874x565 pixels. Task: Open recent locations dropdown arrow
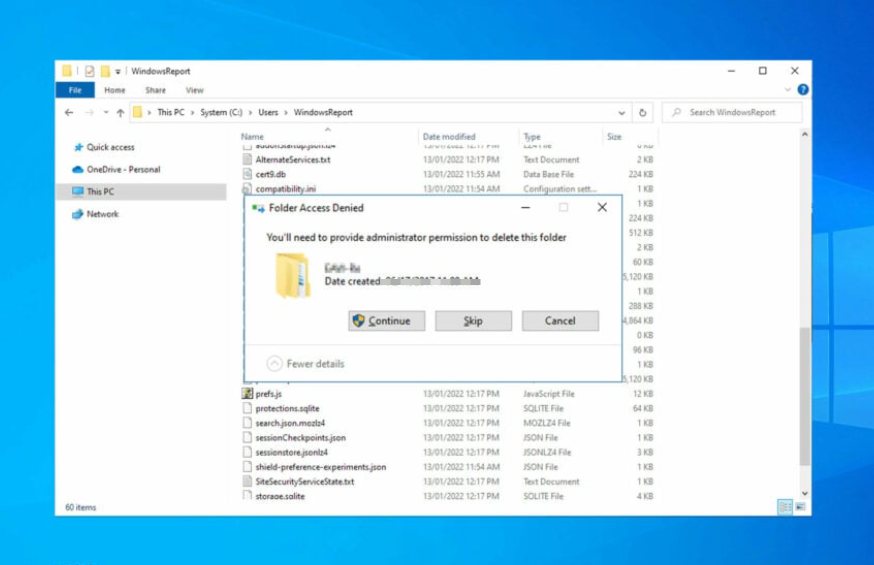coord(106,113)
